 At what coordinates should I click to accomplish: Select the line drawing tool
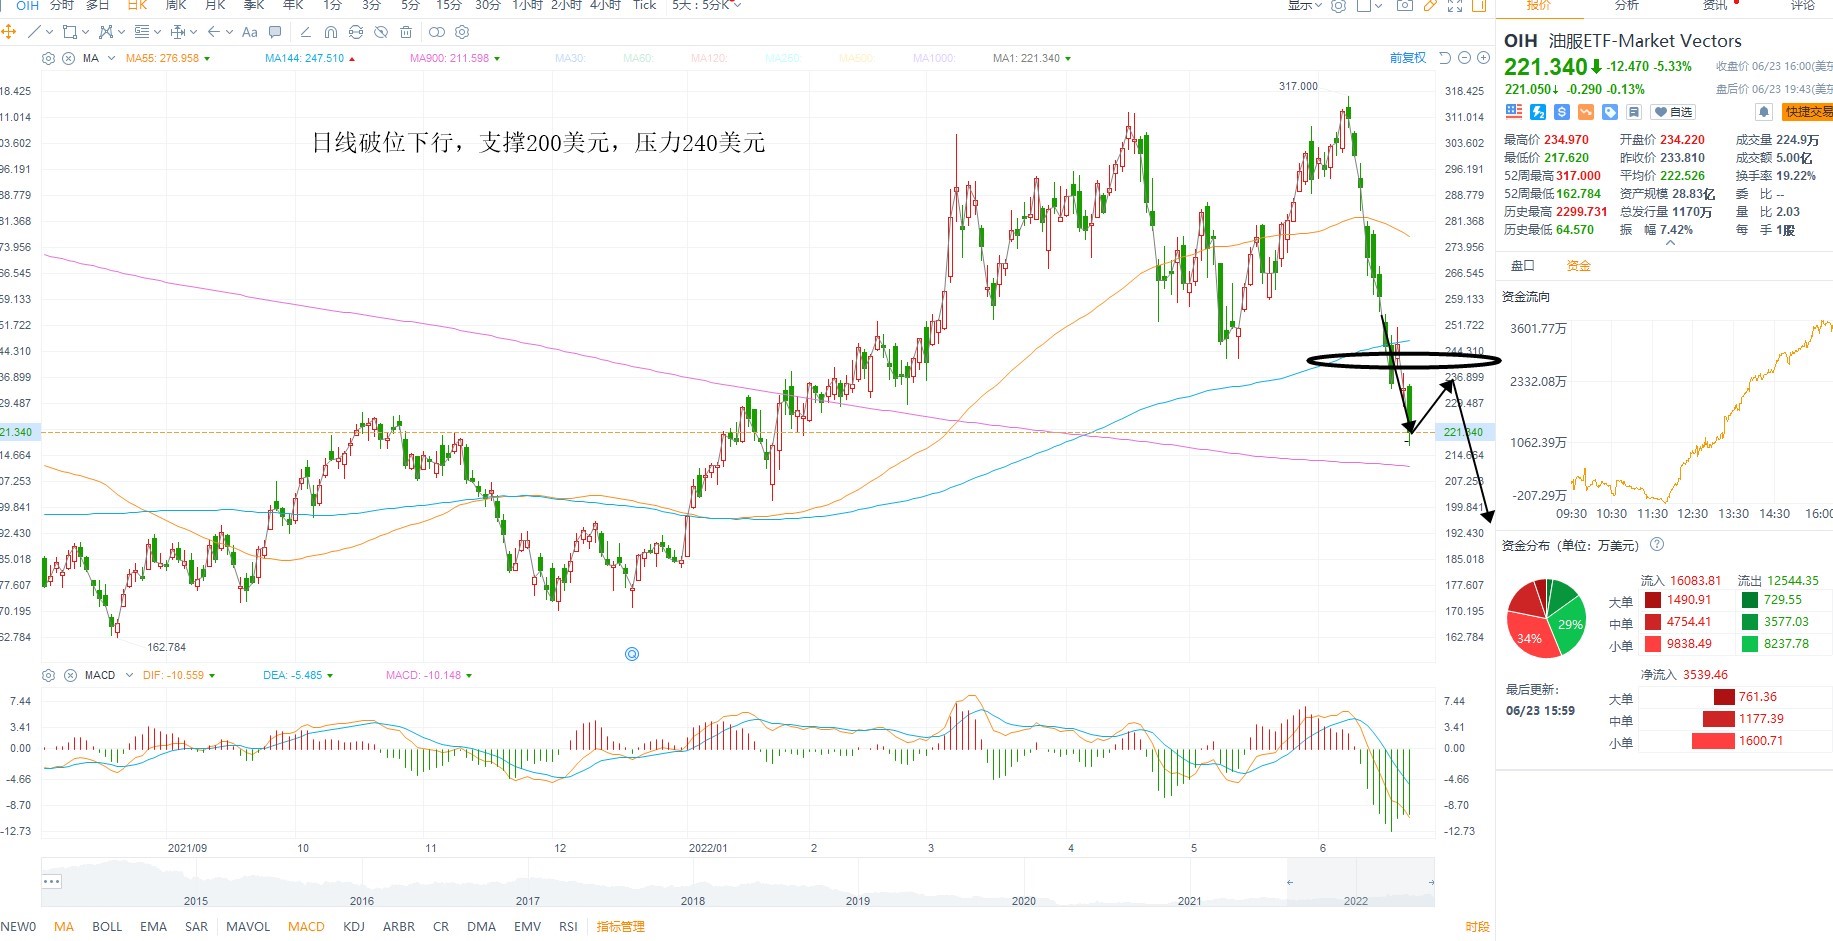pyautogui.click(x=35, y=32)
